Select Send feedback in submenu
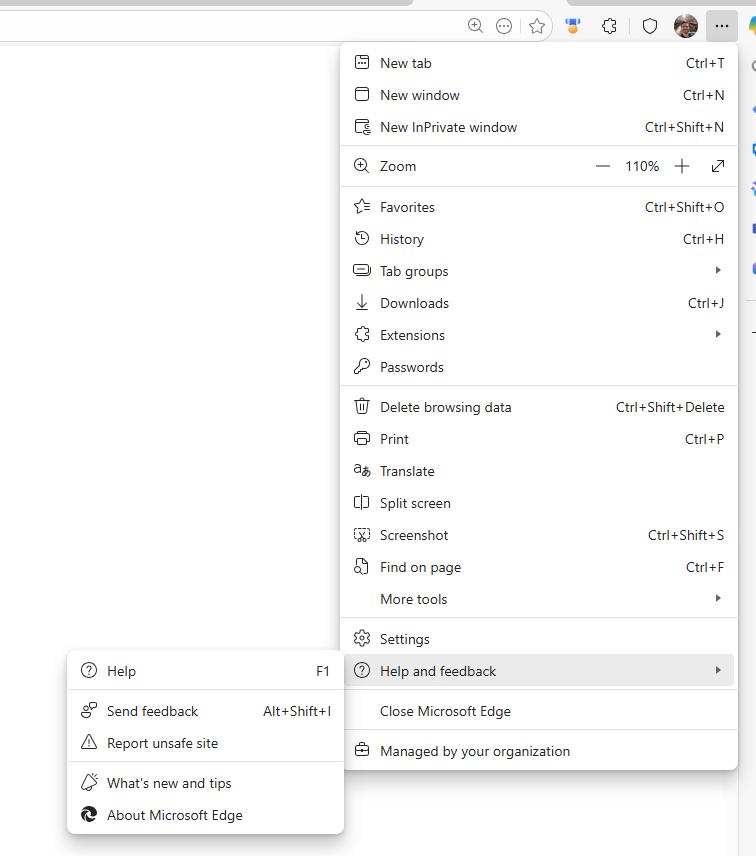Screen dimensions: 756x856 (x=205, y=711)
